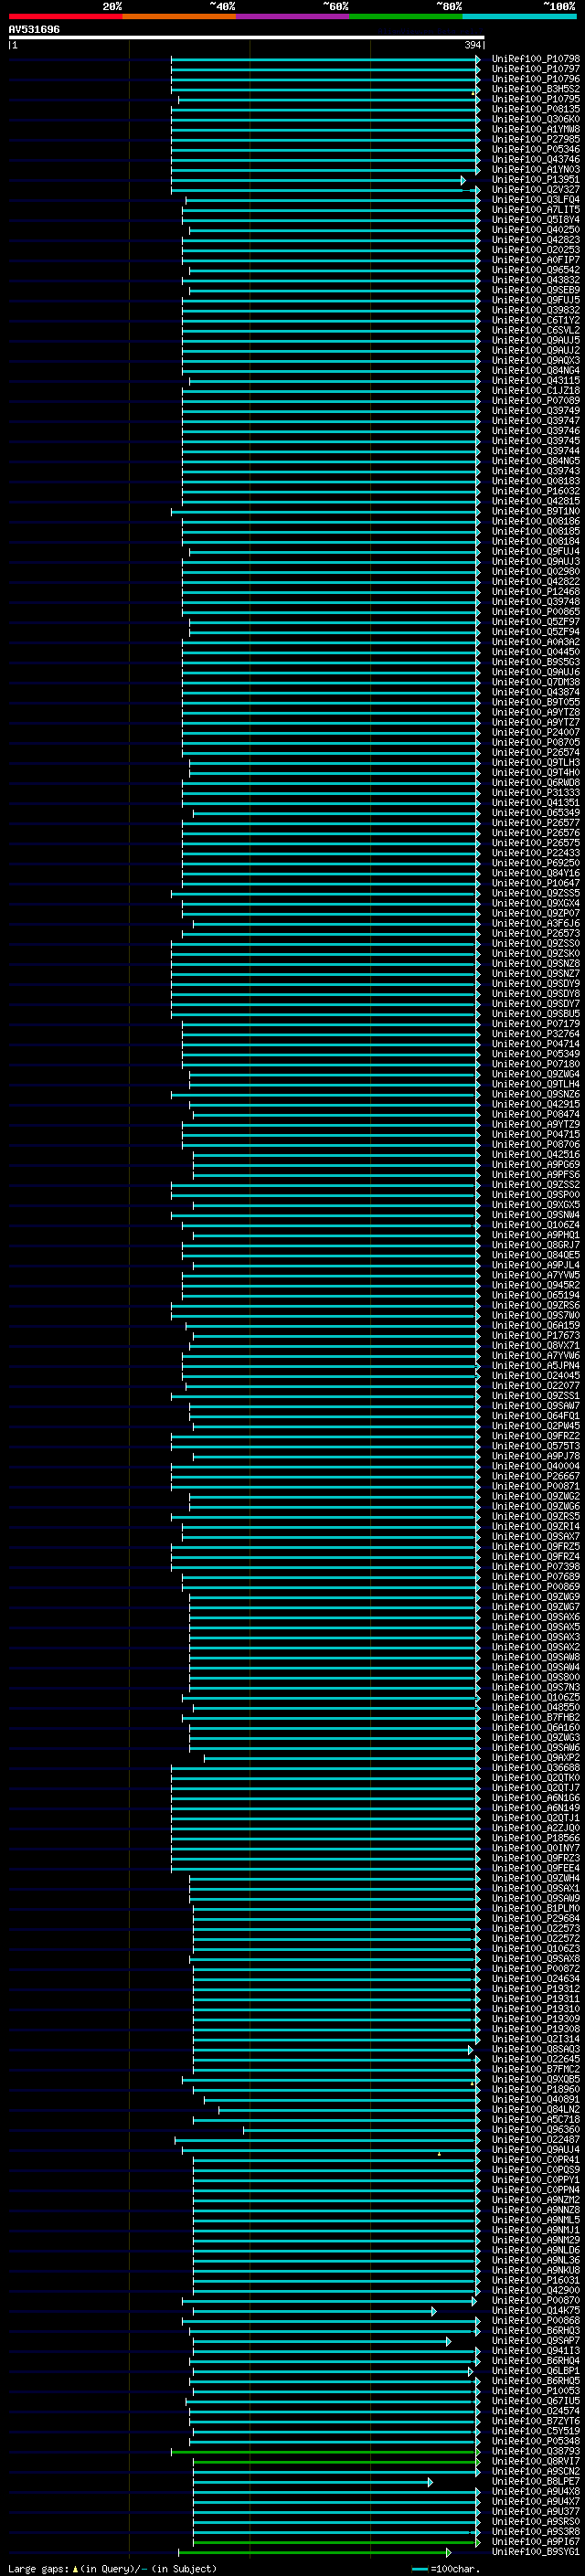Open hit UniRef100_Q40250

point(535,229)
